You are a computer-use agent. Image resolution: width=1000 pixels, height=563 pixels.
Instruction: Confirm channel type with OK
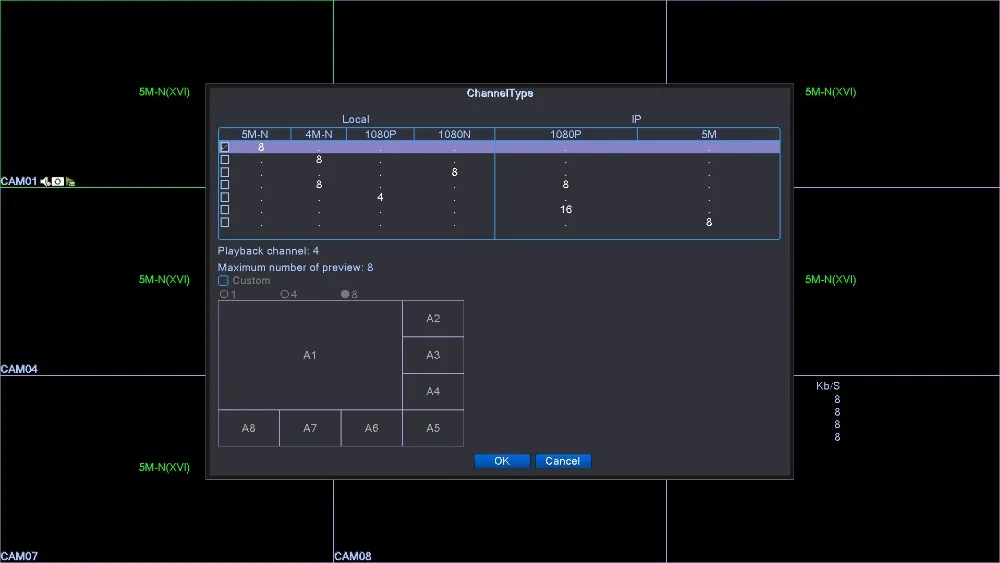502,461
